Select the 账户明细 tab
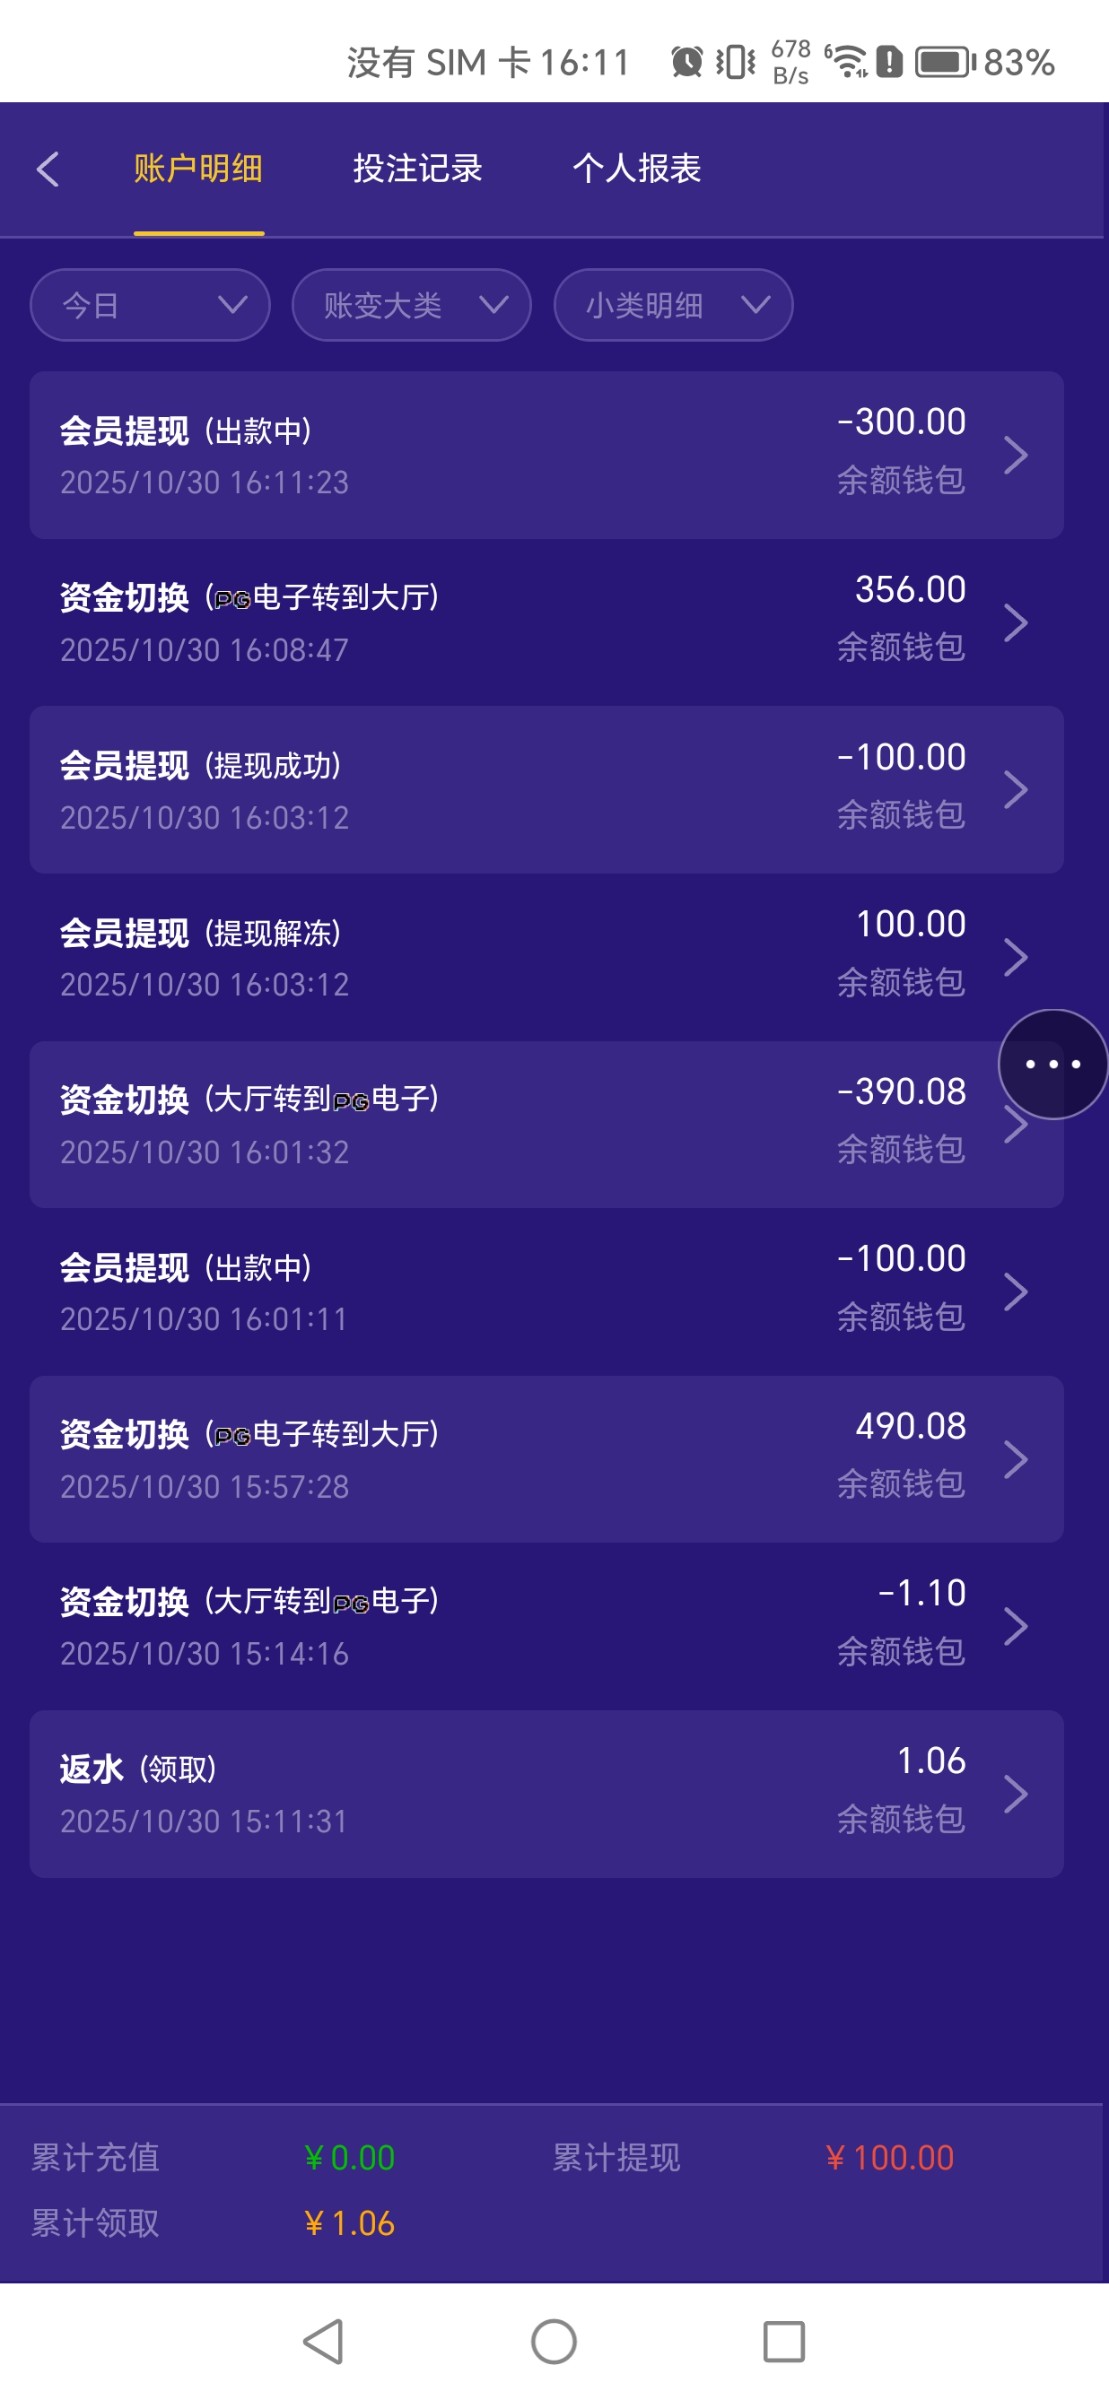 click(x=198, y=169)
